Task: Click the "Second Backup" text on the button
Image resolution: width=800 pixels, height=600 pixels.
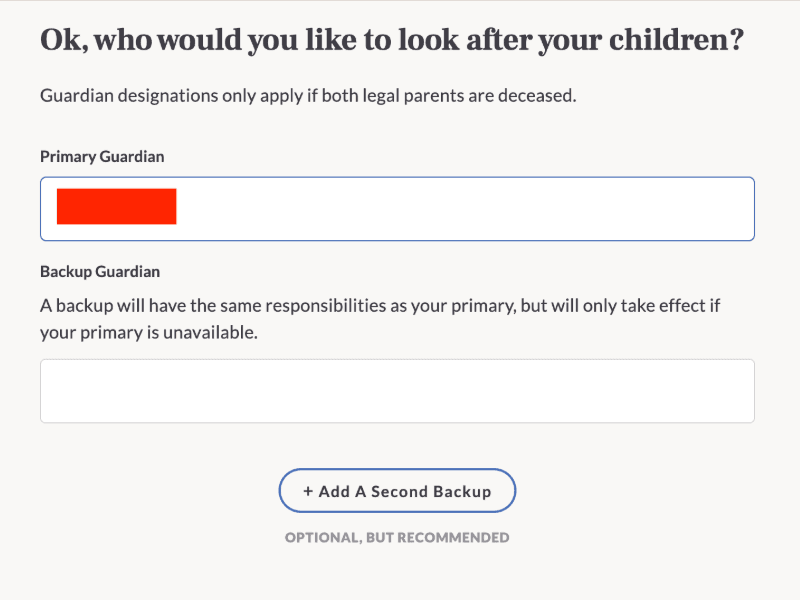Action: [x=437, y=492]
